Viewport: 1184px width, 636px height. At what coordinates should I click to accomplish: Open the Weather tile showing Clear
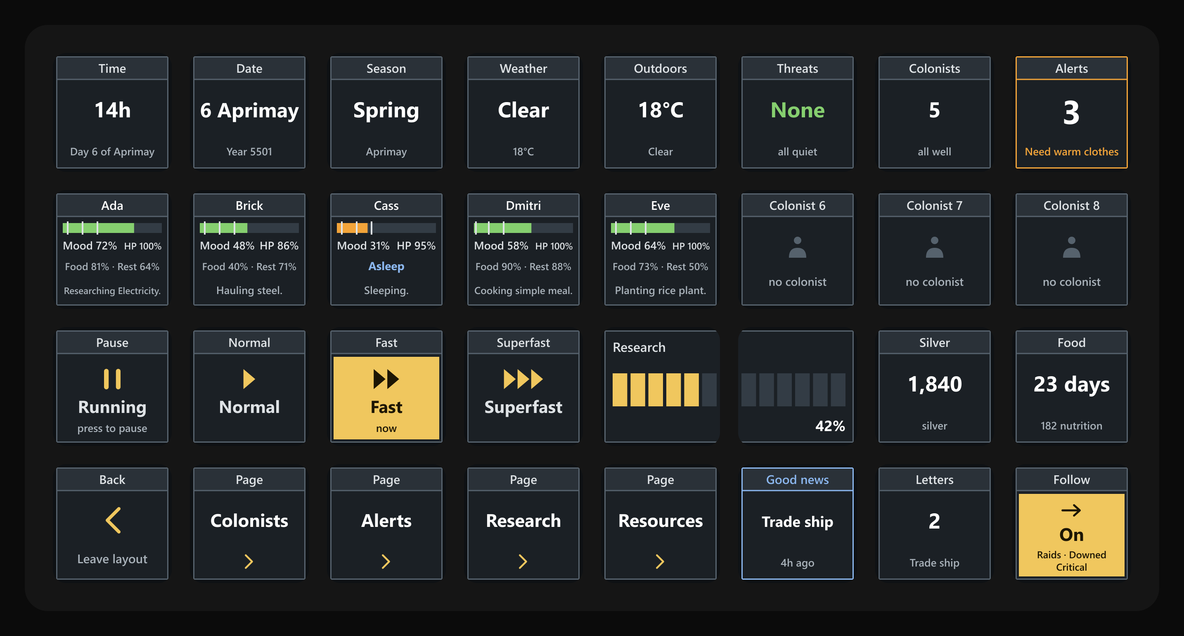tap(523, 112)
